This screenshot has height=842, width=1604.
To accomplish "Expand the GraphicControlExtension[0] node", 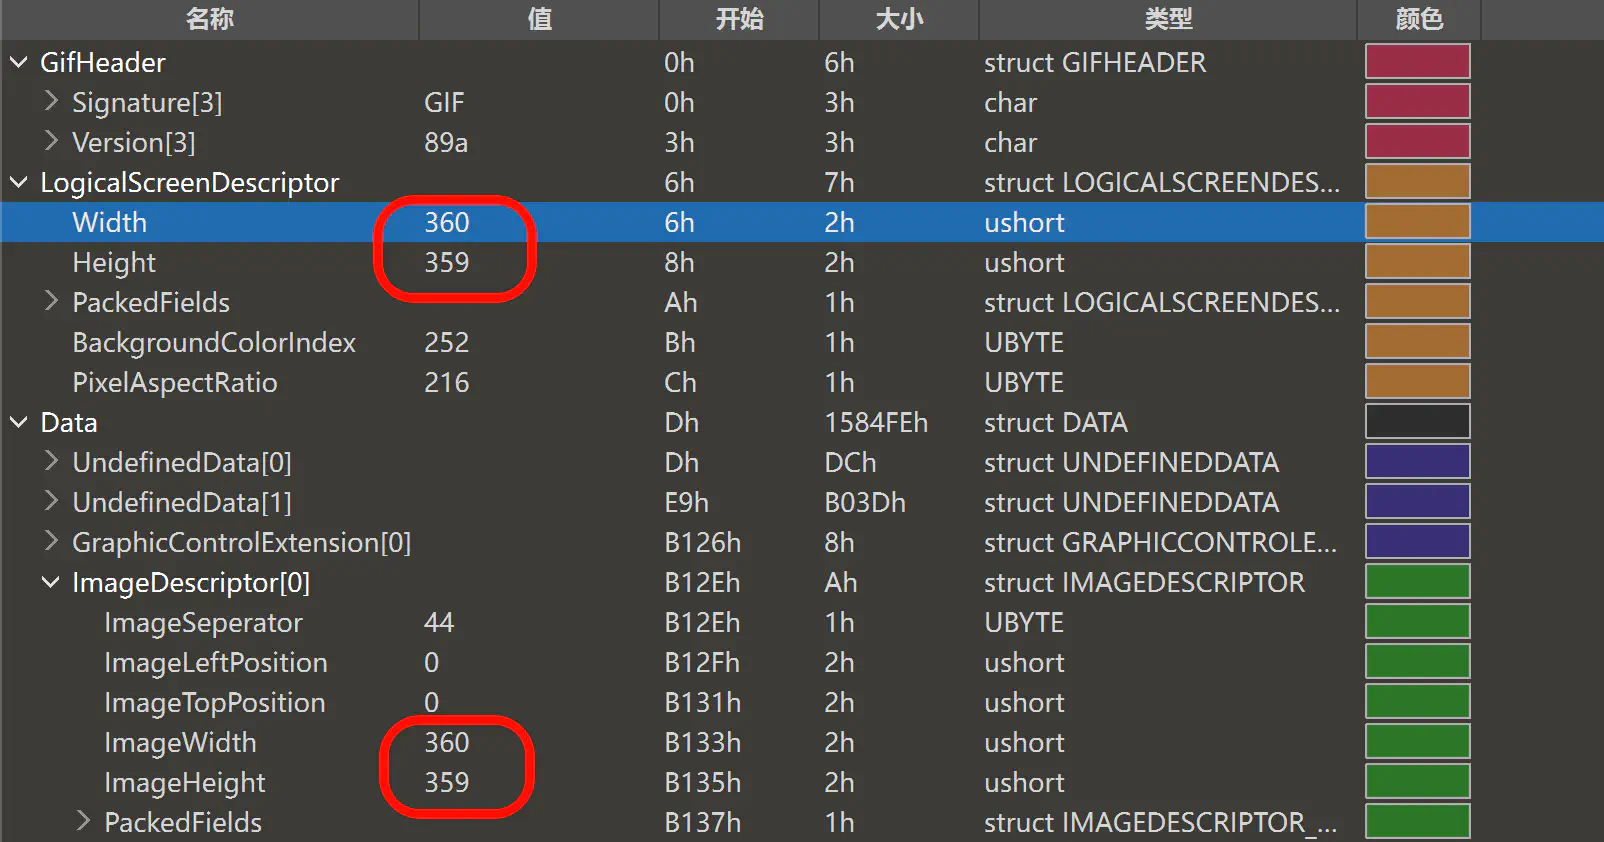I will point(51,542).
